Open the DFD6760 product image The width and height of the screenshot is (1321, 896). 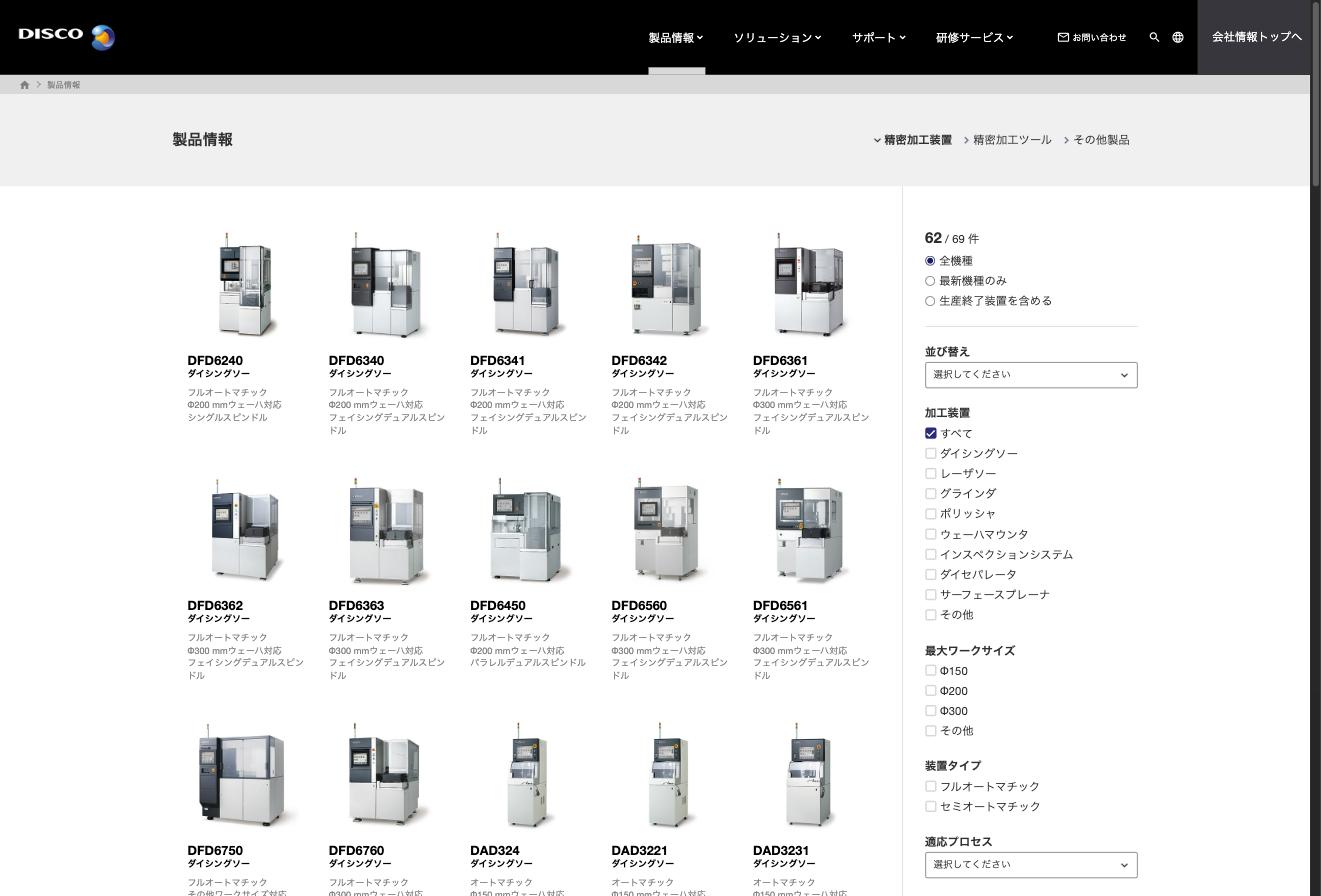tap(387, 775)
